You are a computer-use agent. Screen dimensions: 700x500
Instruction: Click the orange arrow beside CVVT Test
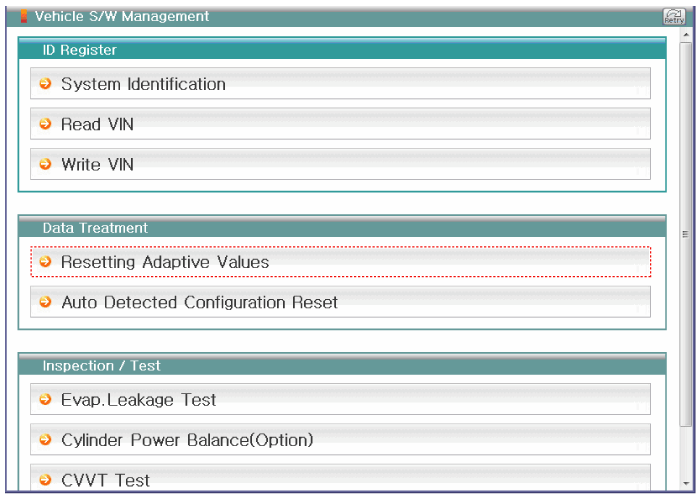(x=45, y=480)
